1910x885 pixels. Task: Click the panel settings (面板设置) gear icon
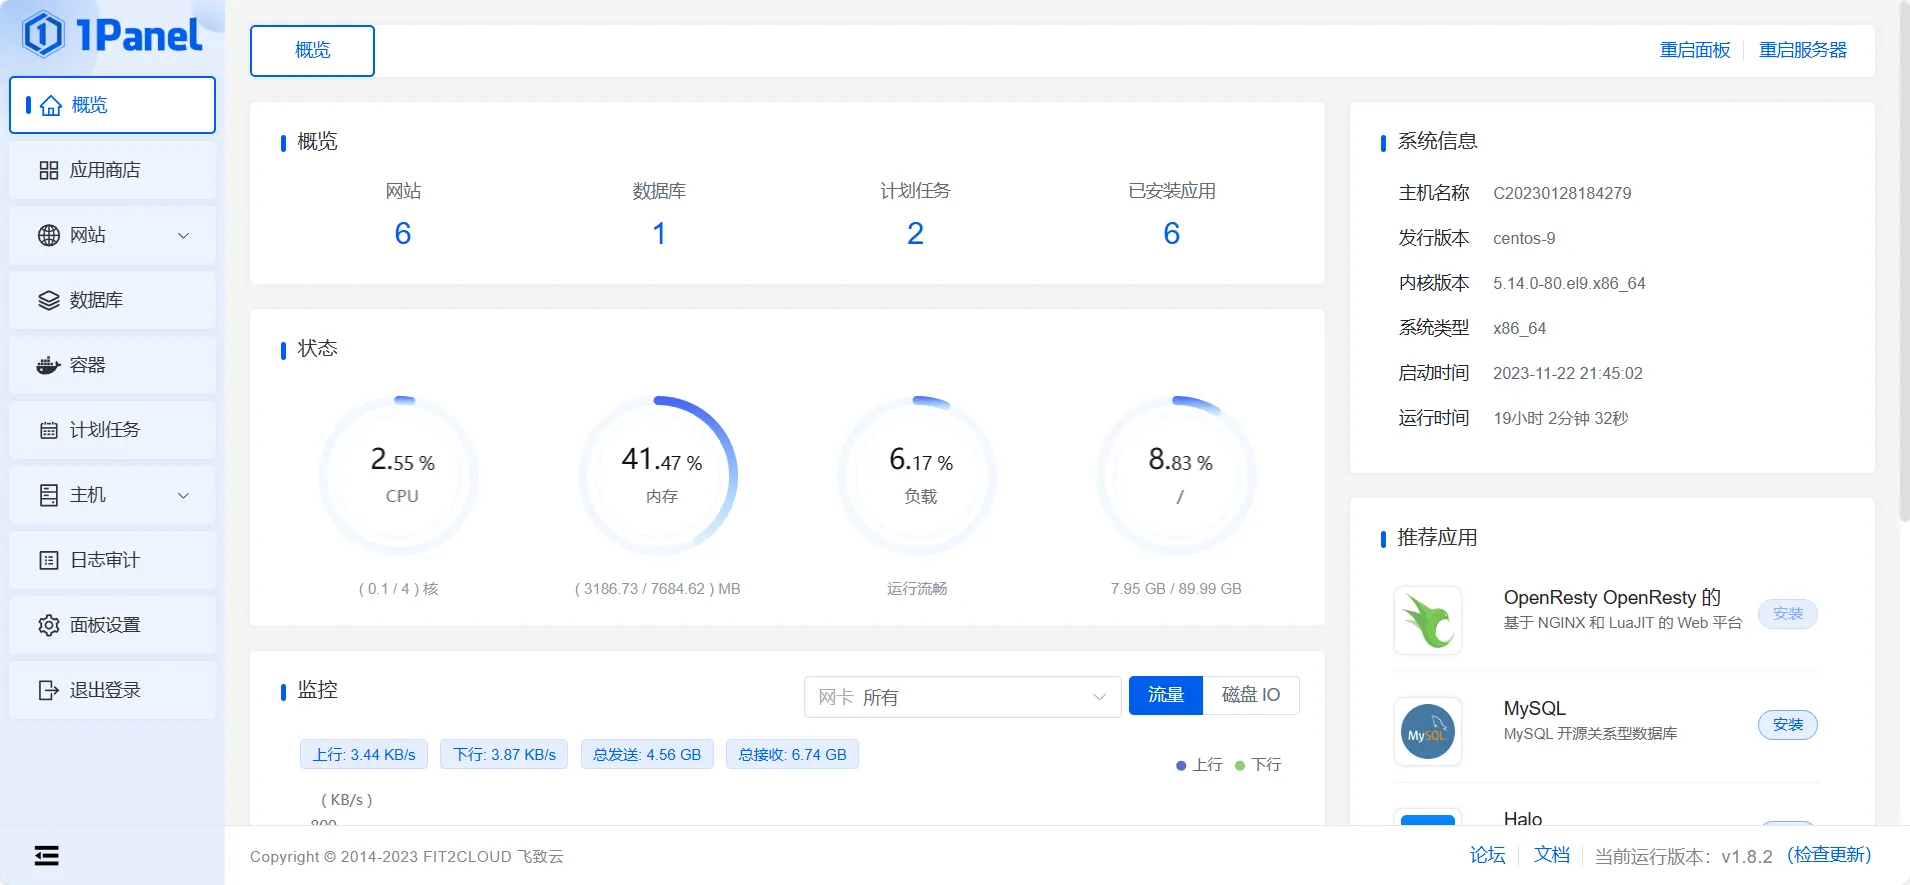point(48,625)
